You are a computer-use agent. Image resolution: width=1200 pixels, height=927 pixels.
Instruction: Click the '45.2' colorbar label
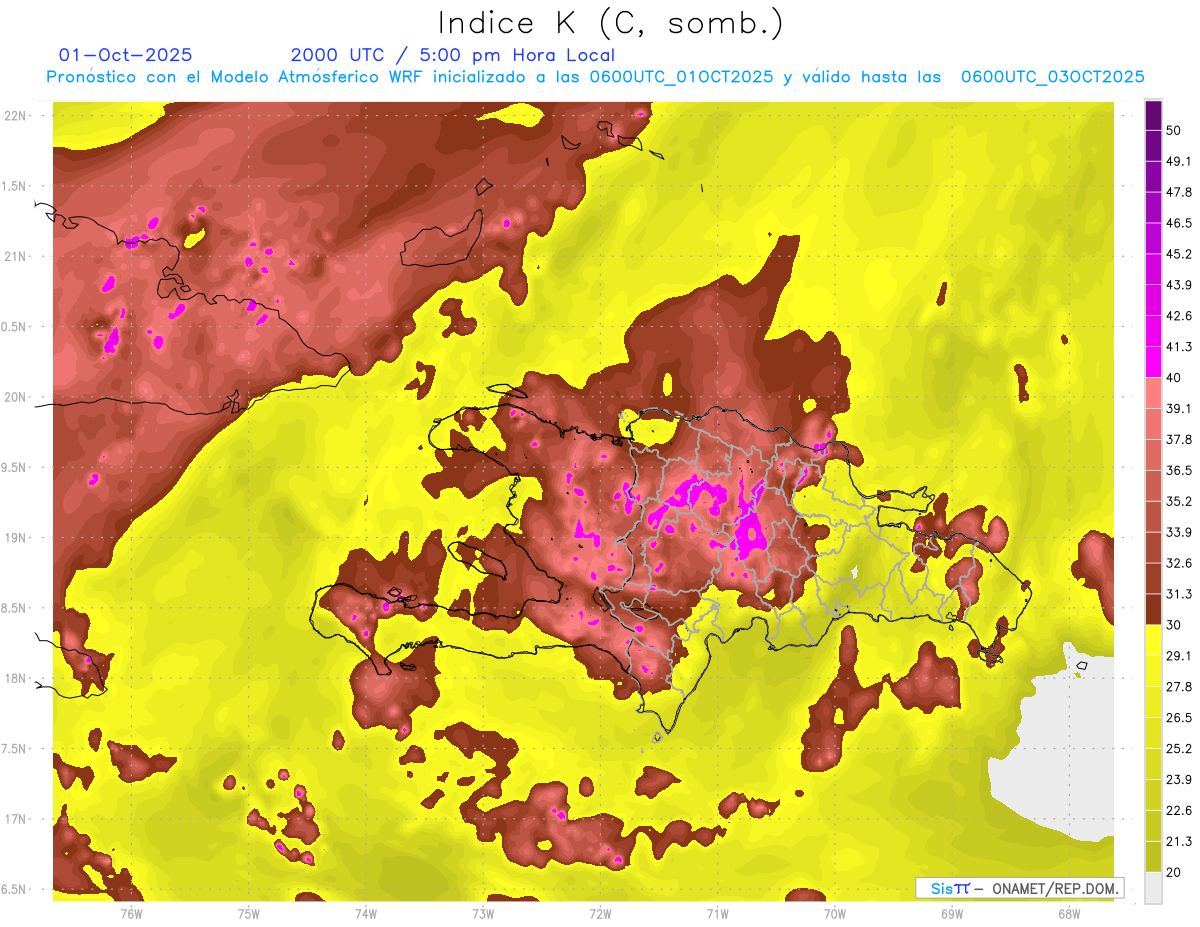tap(1178, 254)
